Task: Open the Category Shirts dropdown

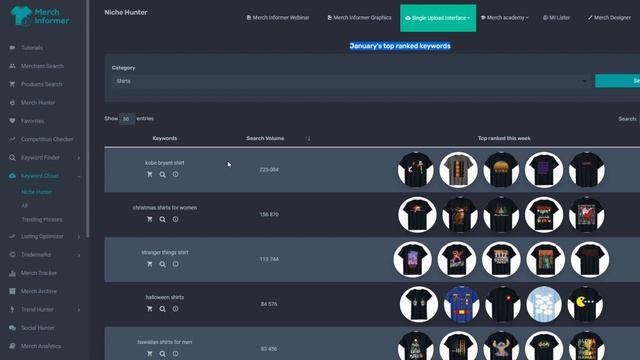Action: click(351, 81)
